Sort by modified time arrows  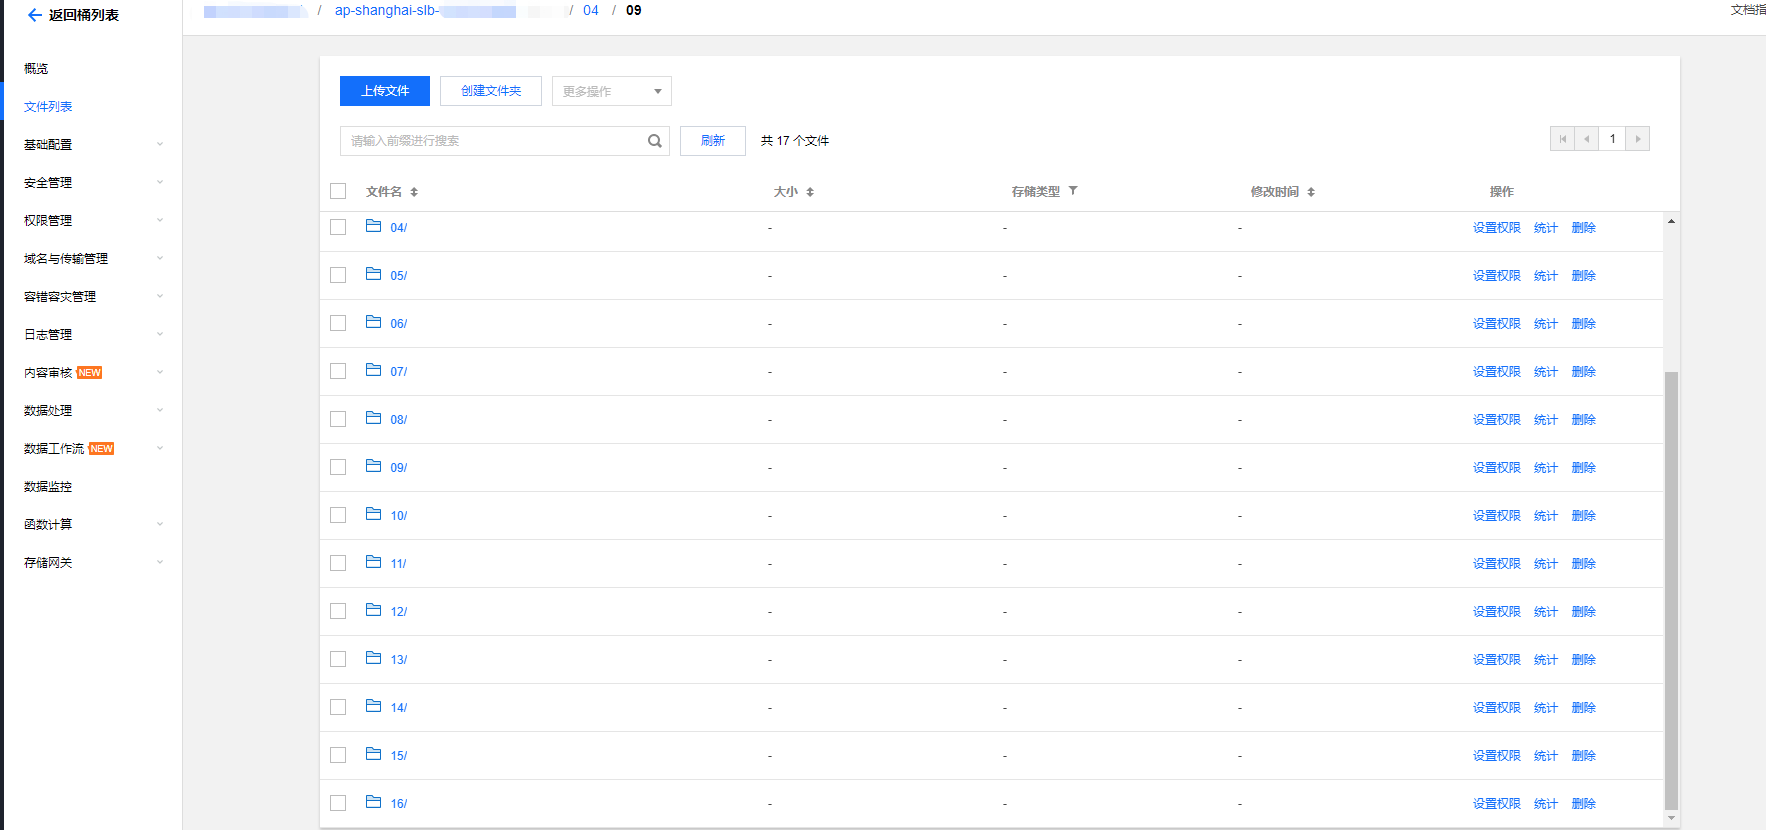click(x=1311, y=192)
